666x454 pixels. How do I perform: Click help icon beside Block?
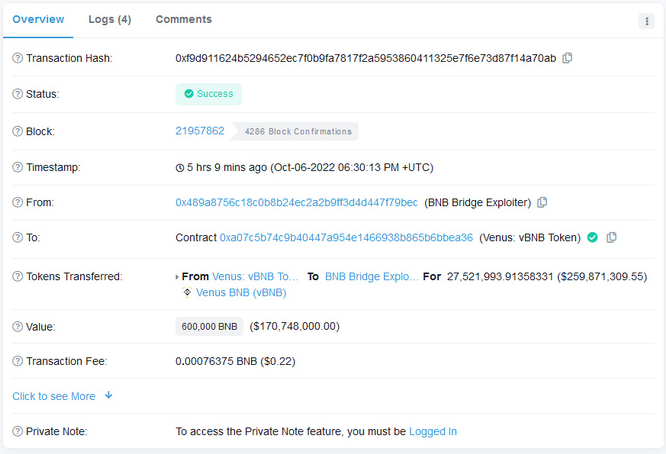coord(17,131)
